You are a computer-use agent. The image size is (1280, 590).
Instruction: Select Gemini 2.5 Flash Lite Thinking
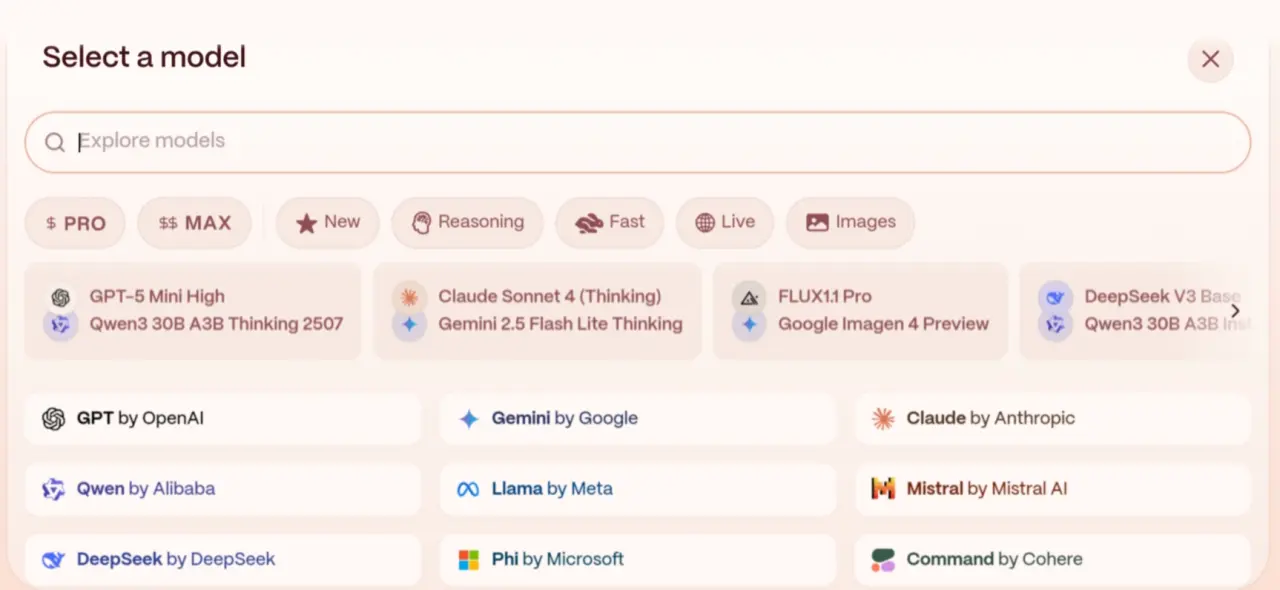coord(560,324)
